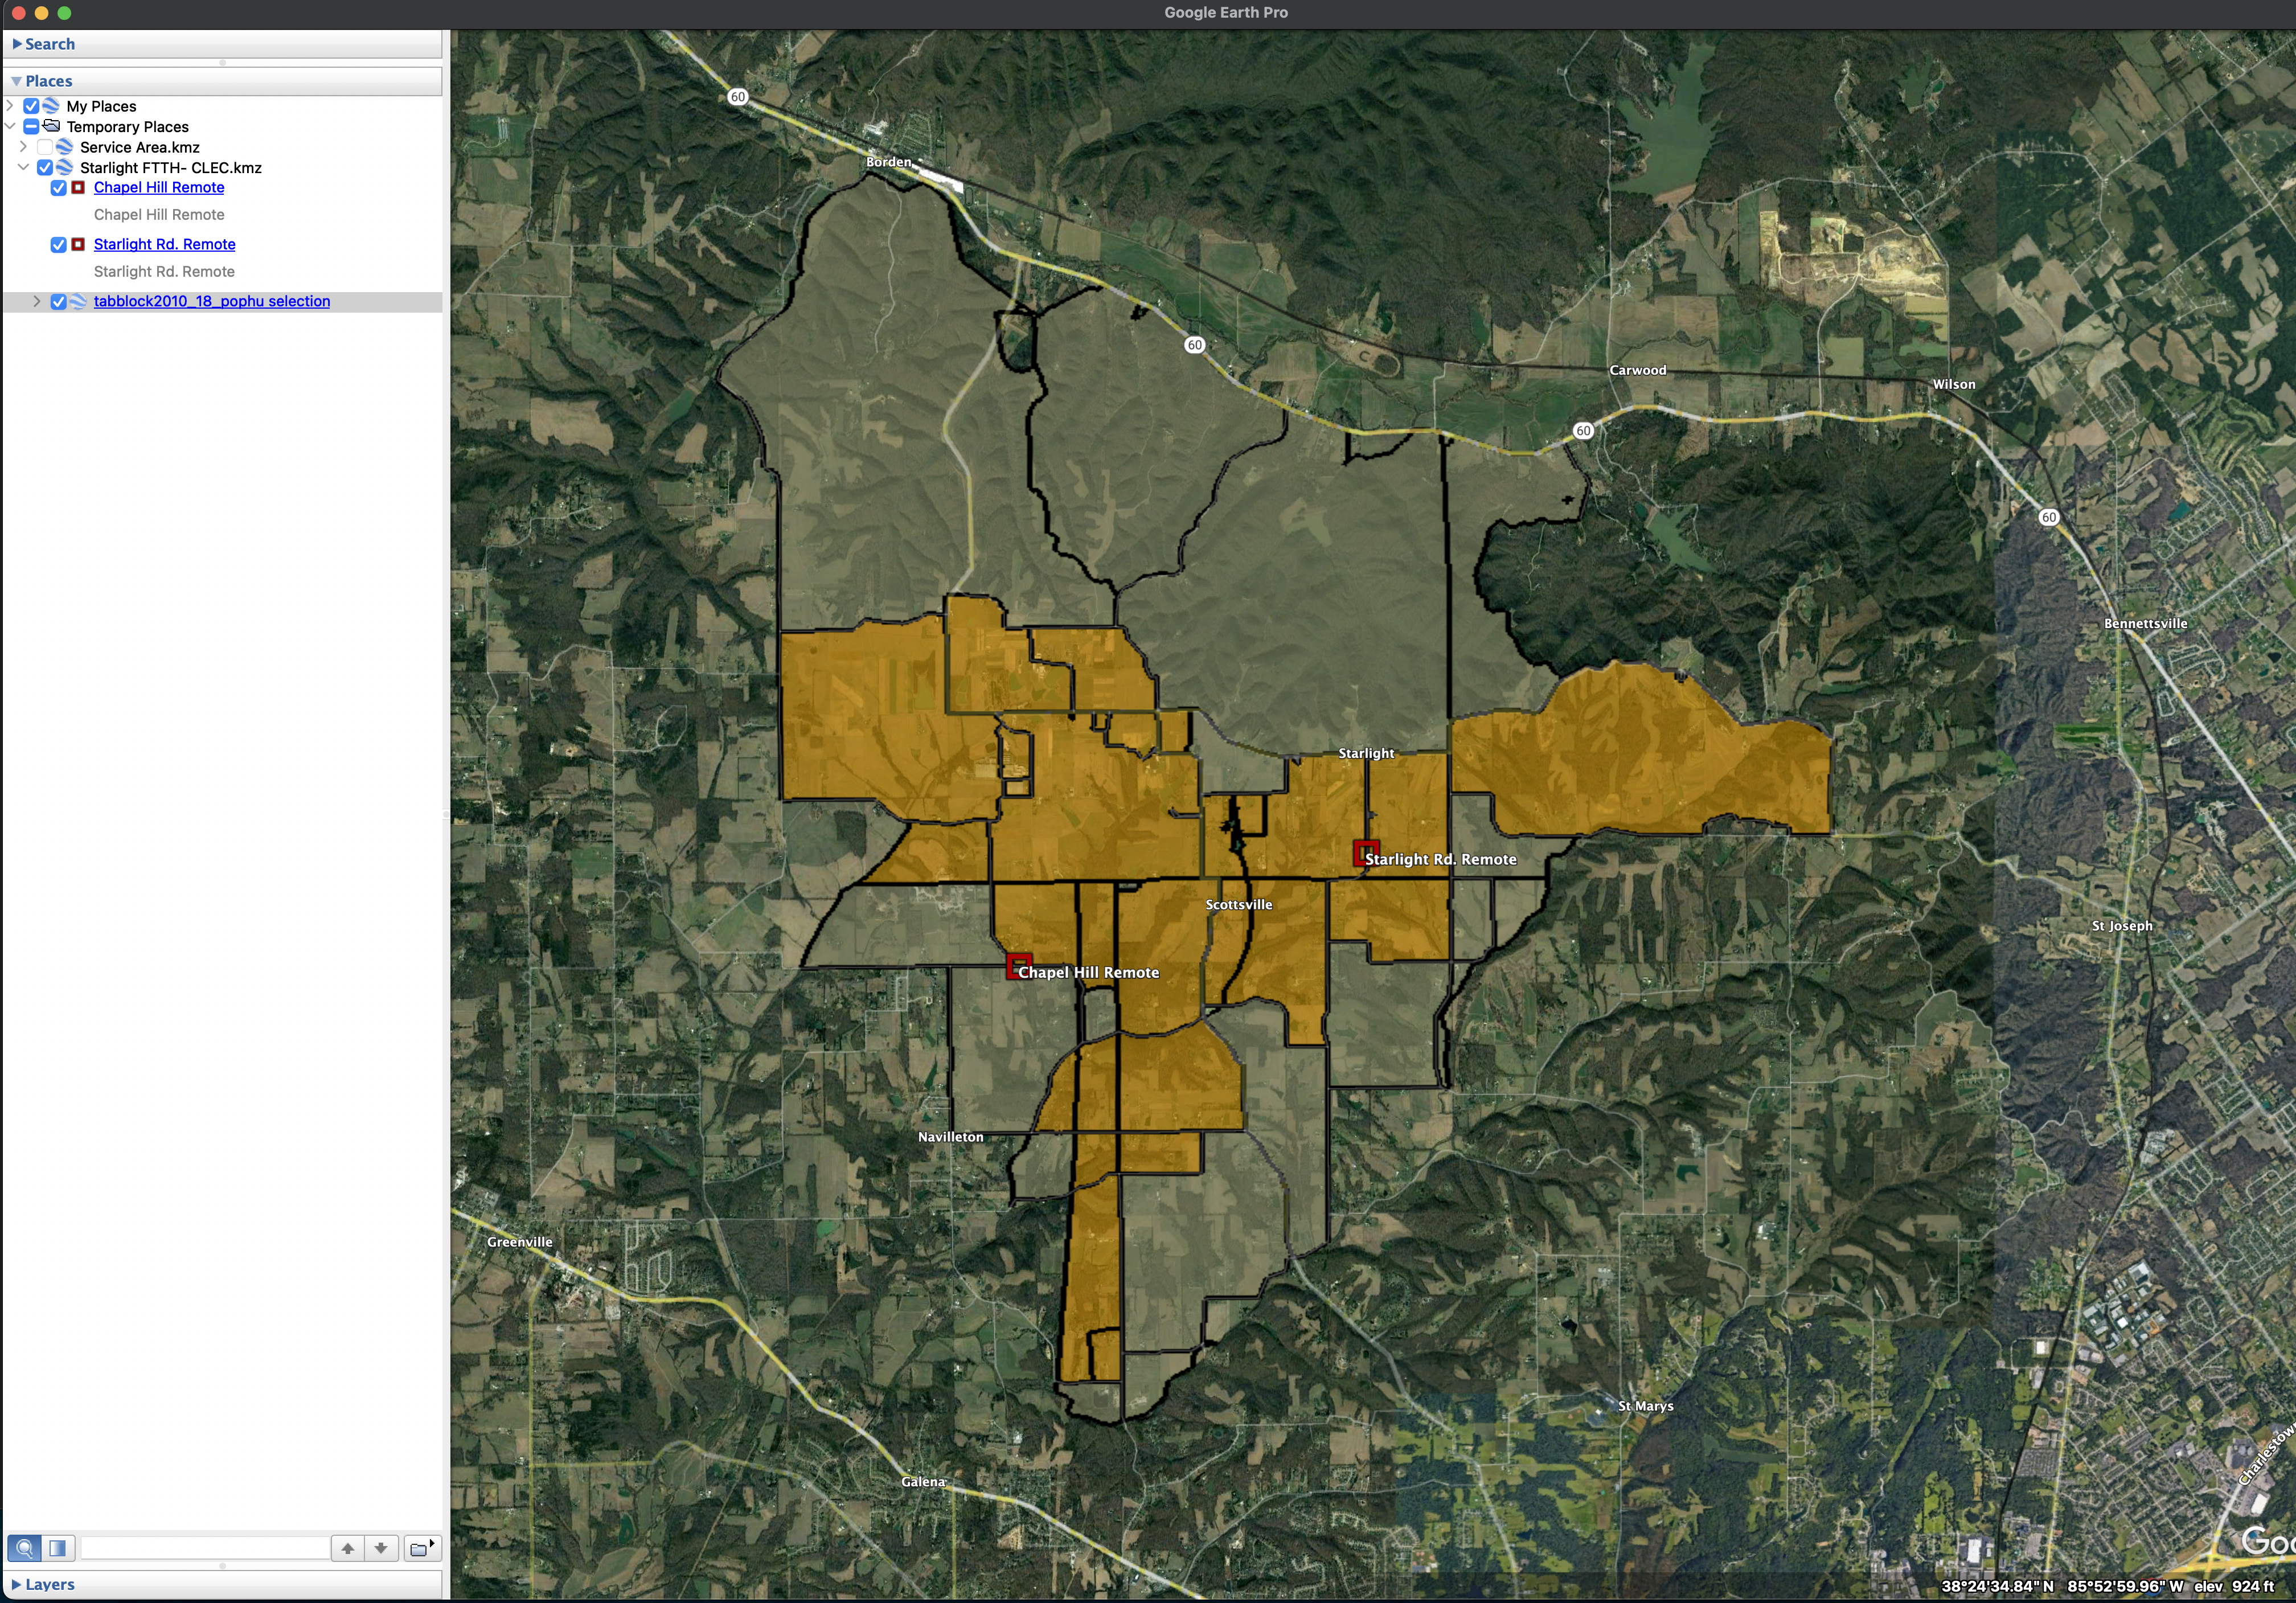Image resolution: width=2296 pixels, height=1603 pixels.
Task: Select the Temporary Places label
Action: coord(127,127)
